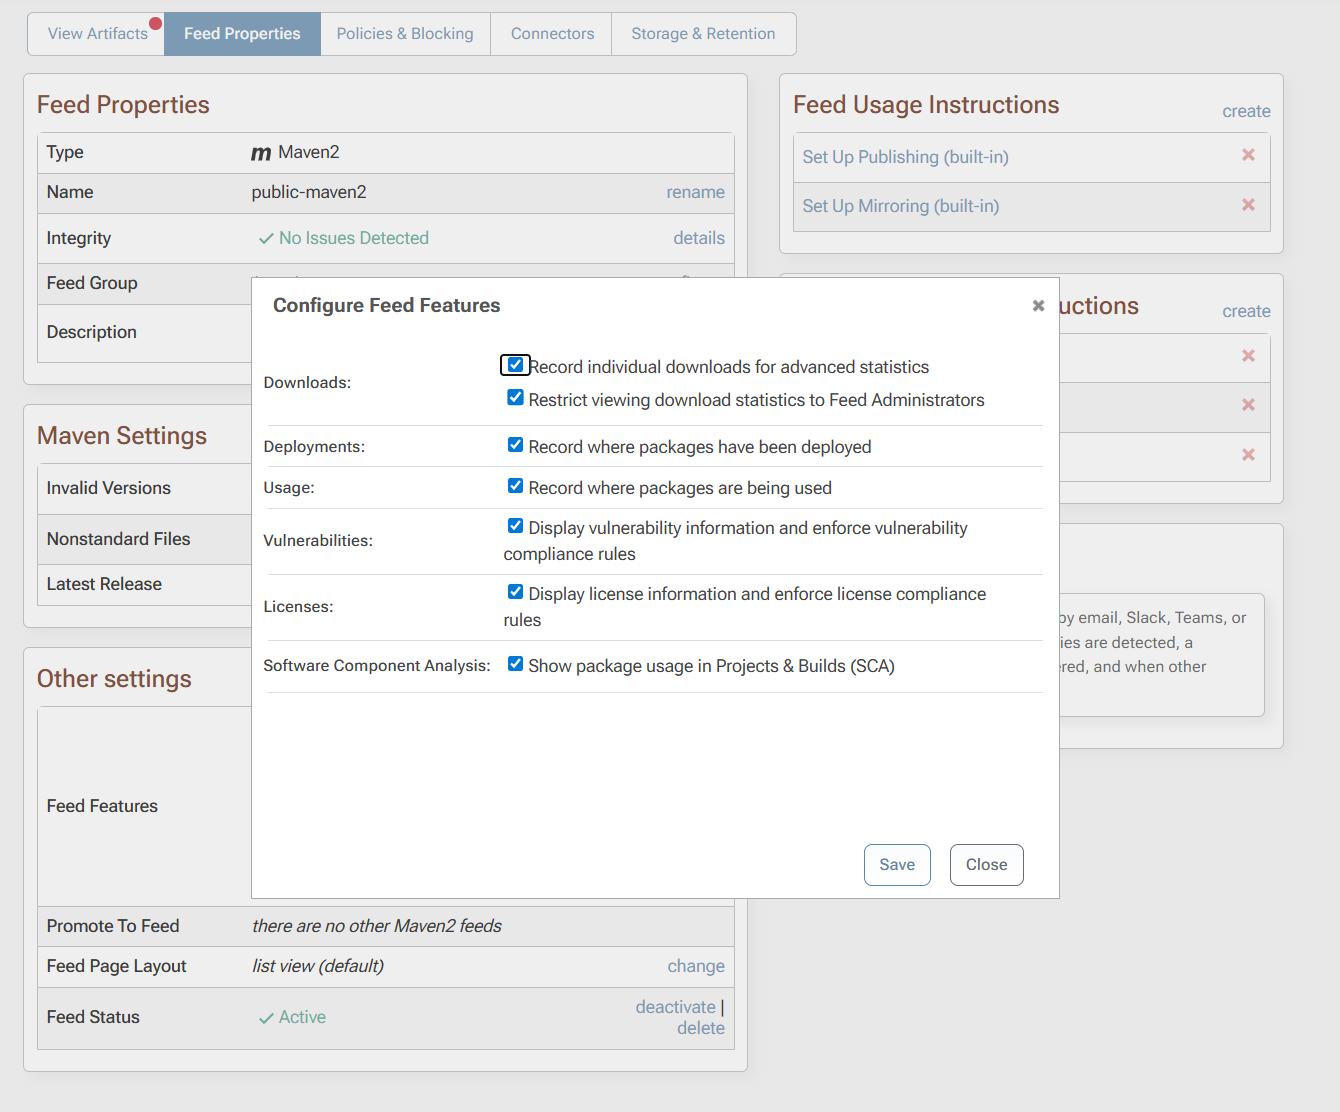1340x1112 pixels.
Task: Open the Storage & Retention tab
Action: click(703, 34)
